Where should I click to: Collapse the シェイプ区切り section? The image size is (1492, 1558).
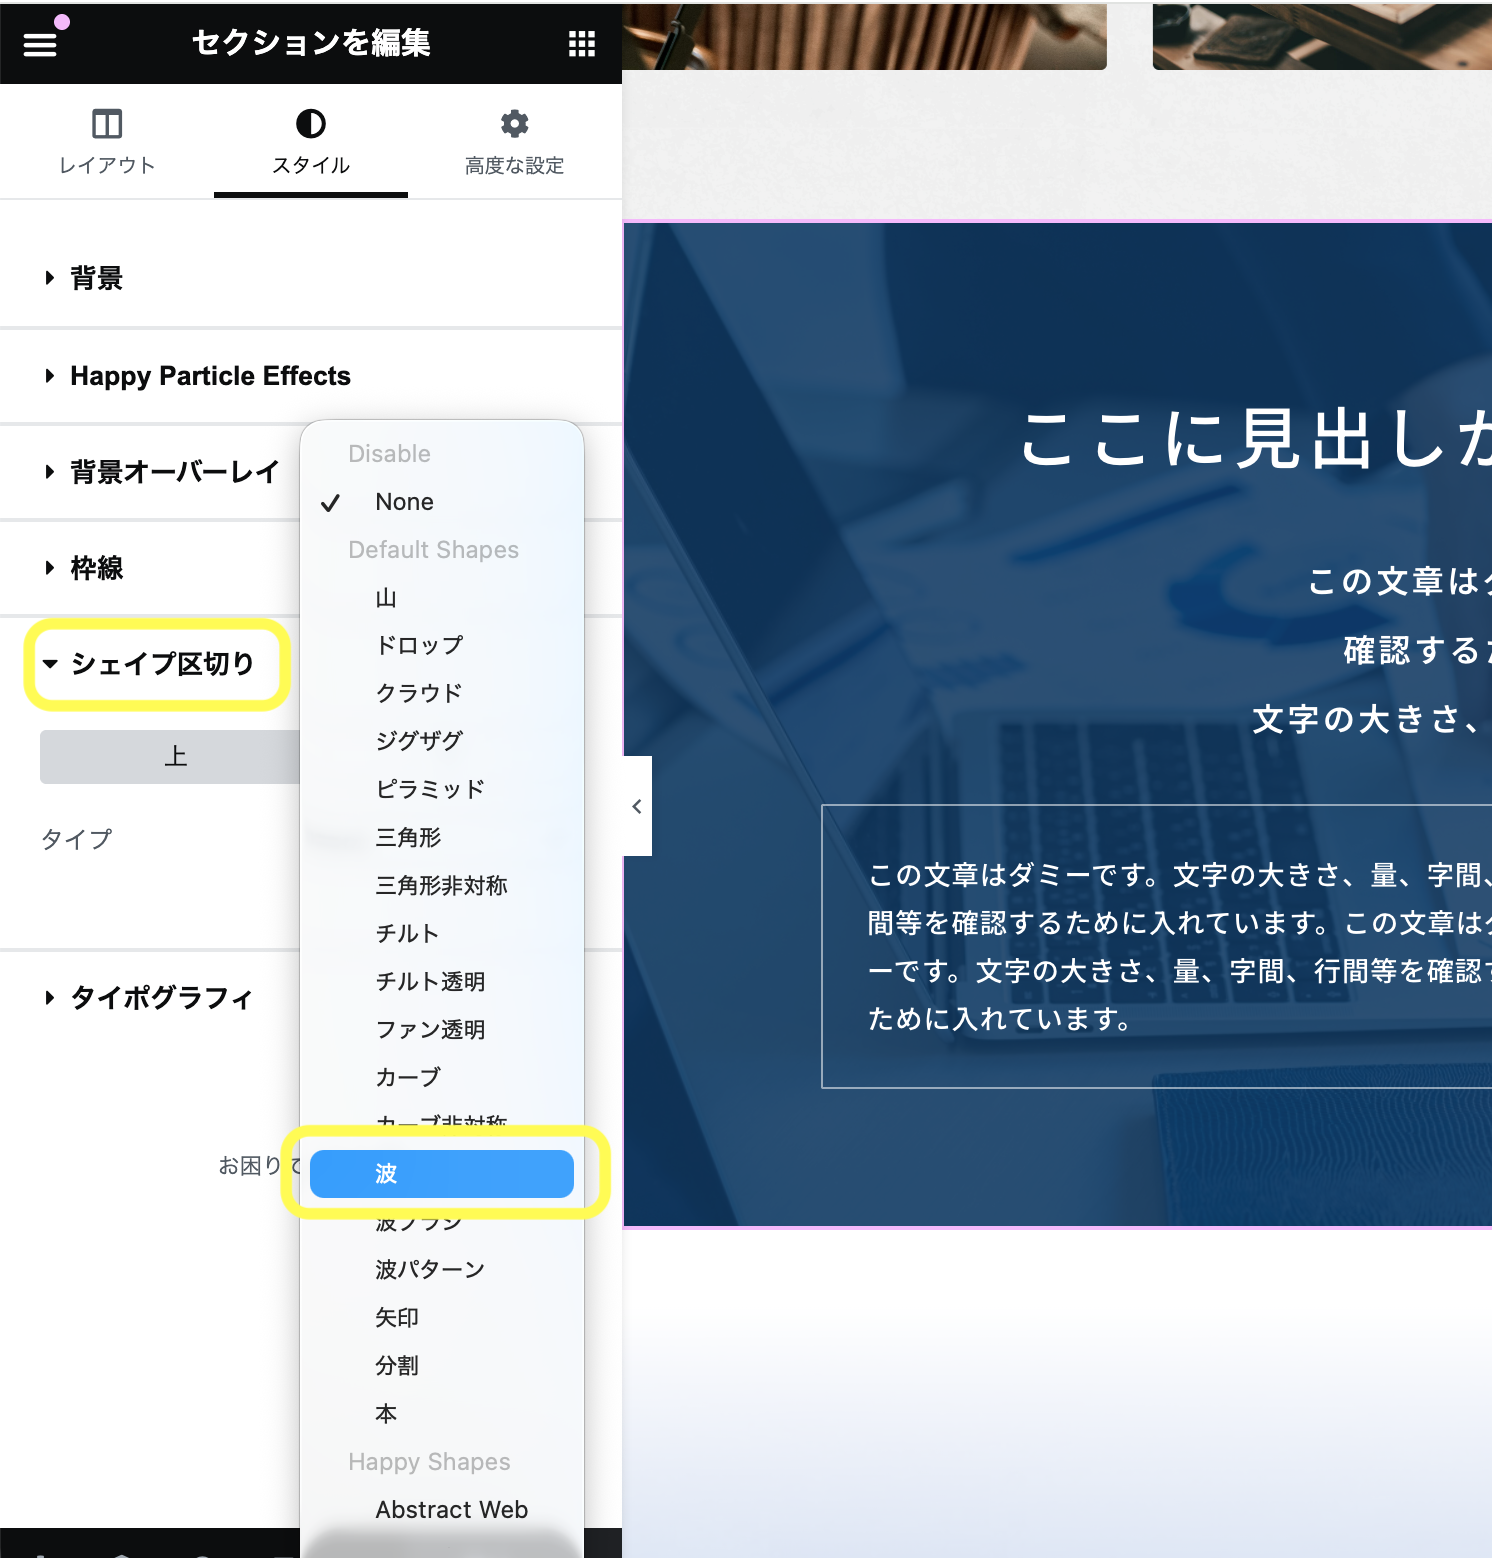pyautogui.click(x=160, y=664)
